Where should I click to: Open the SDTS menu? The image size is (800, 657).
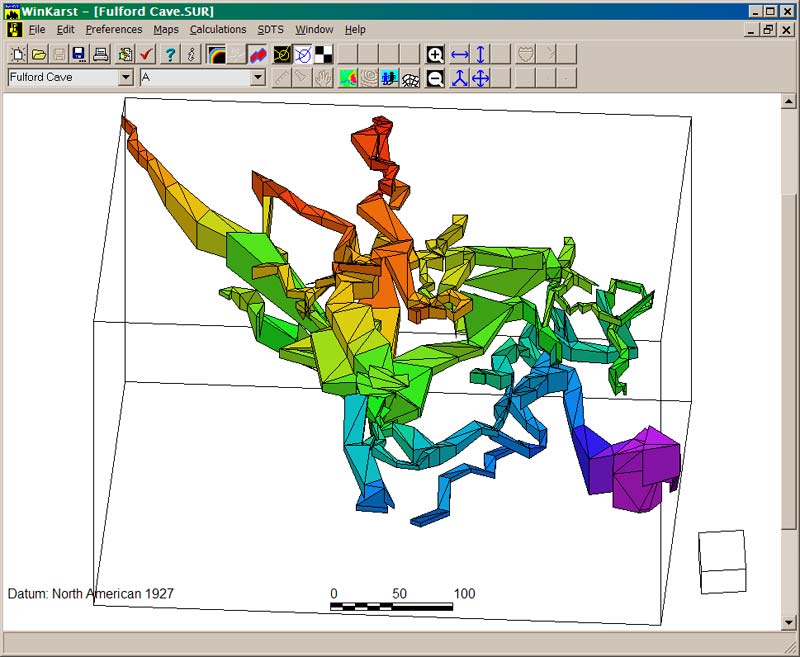270,30
